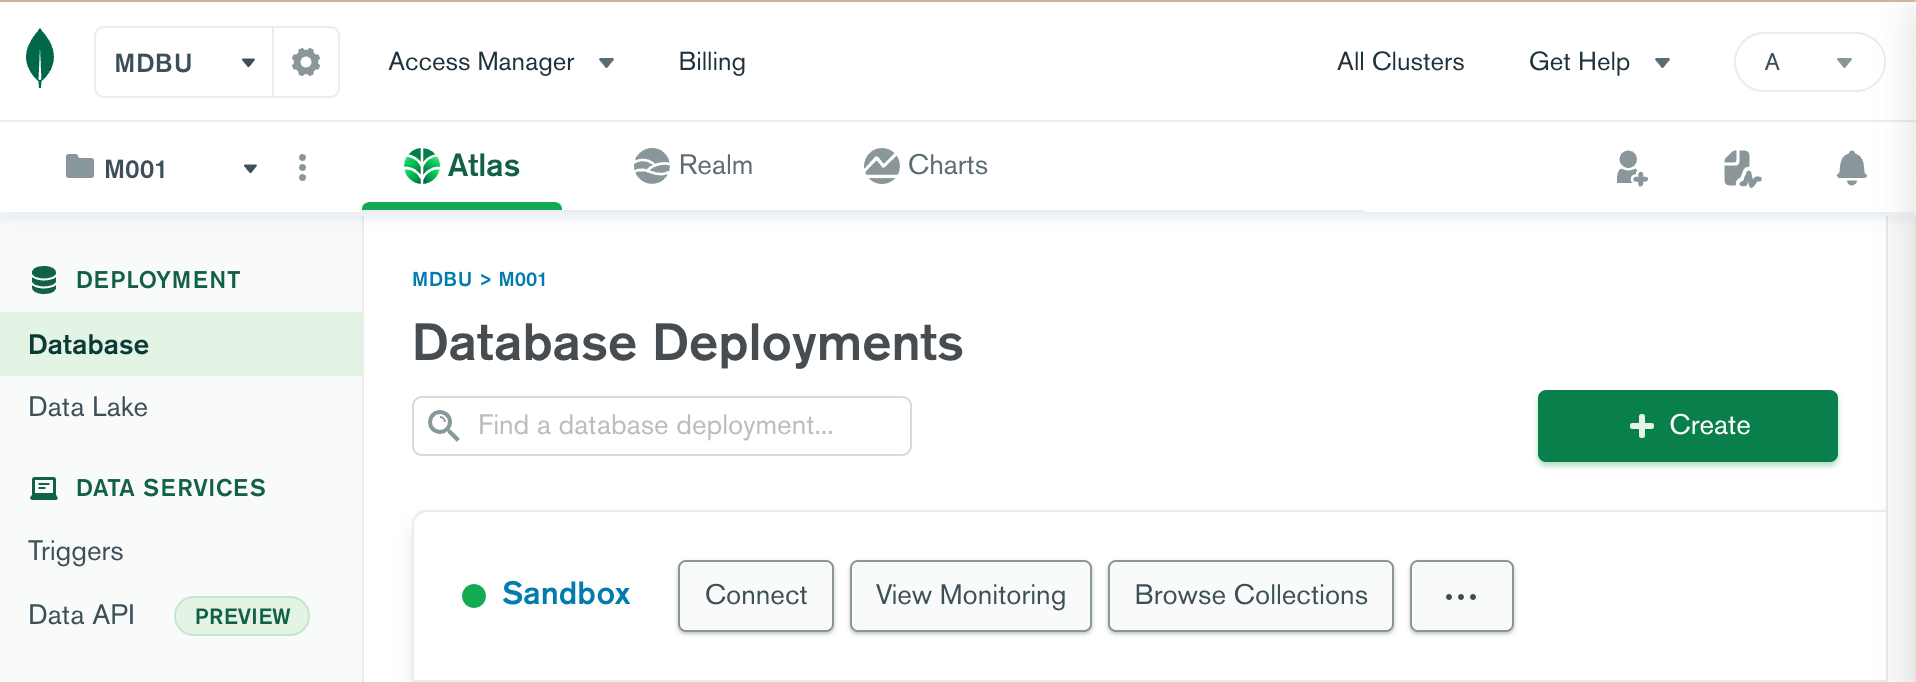The width and height of the screenshot is (1916, 682).
Task: Click the Browse Collections button
Action: pyautogui.click(x=1250, y=596)
